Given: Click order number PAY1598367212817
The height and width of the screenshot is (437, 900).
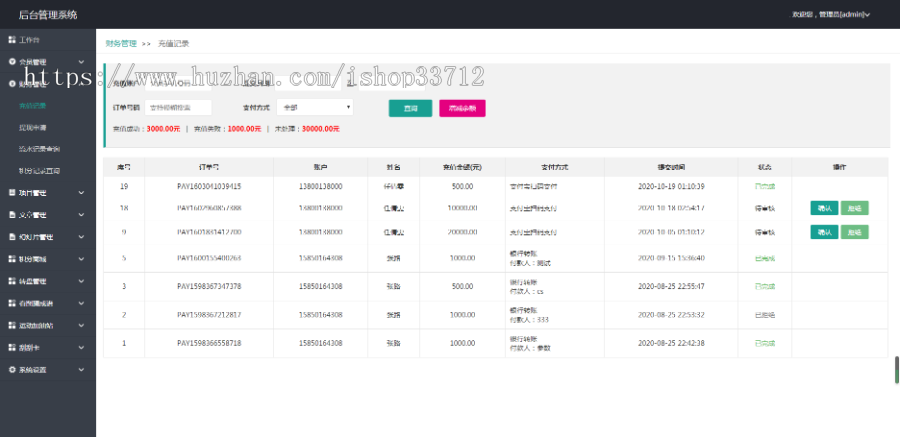Looking at the screenshot, I should point(209,315).
